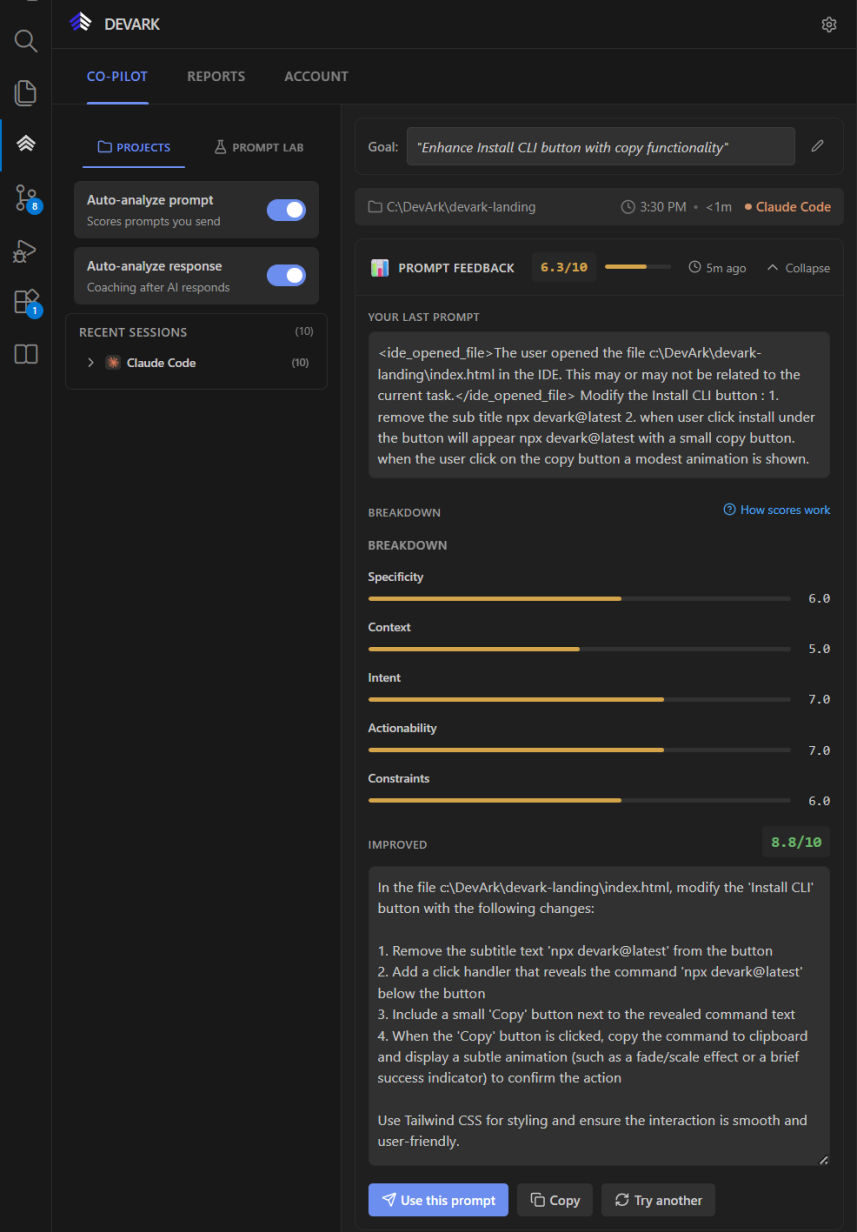The width and height of the screenshot is (857, 1232).
Task: Open the Explorer files icon in the sidebar
Action: (25, 92)
